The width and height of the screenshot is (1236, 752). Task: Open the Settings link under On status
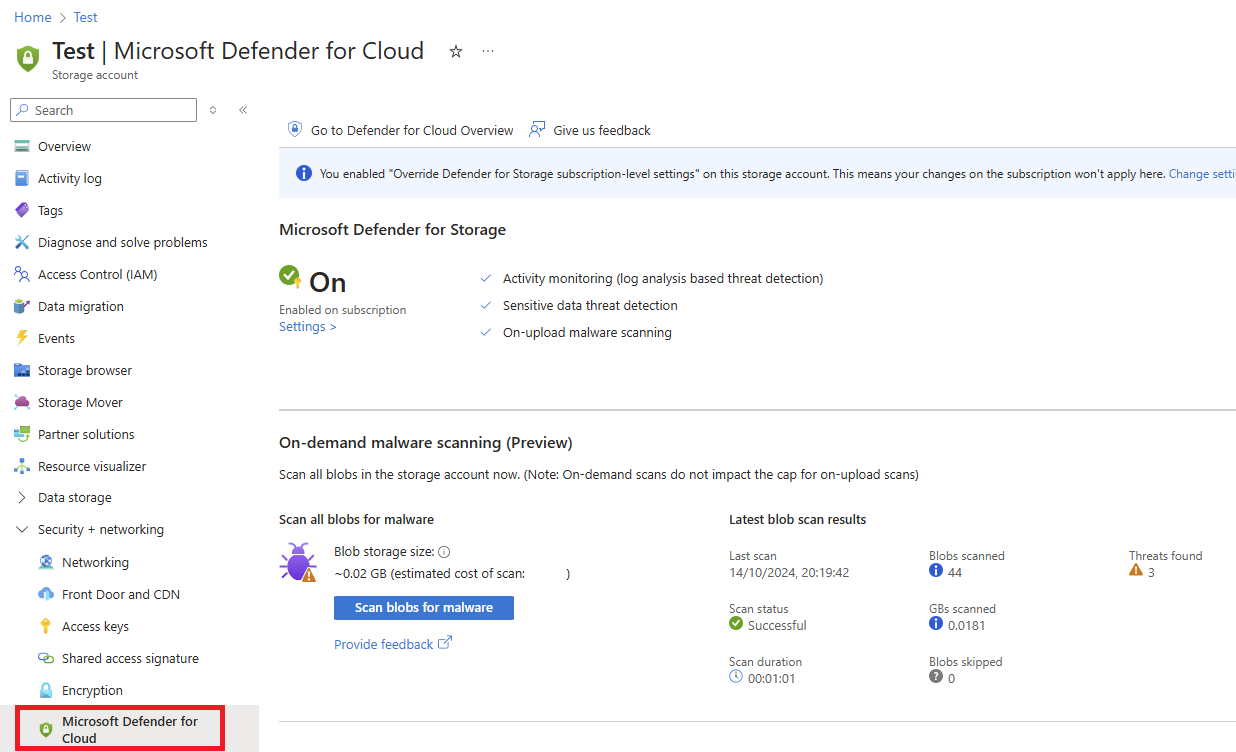click(307, 327)
